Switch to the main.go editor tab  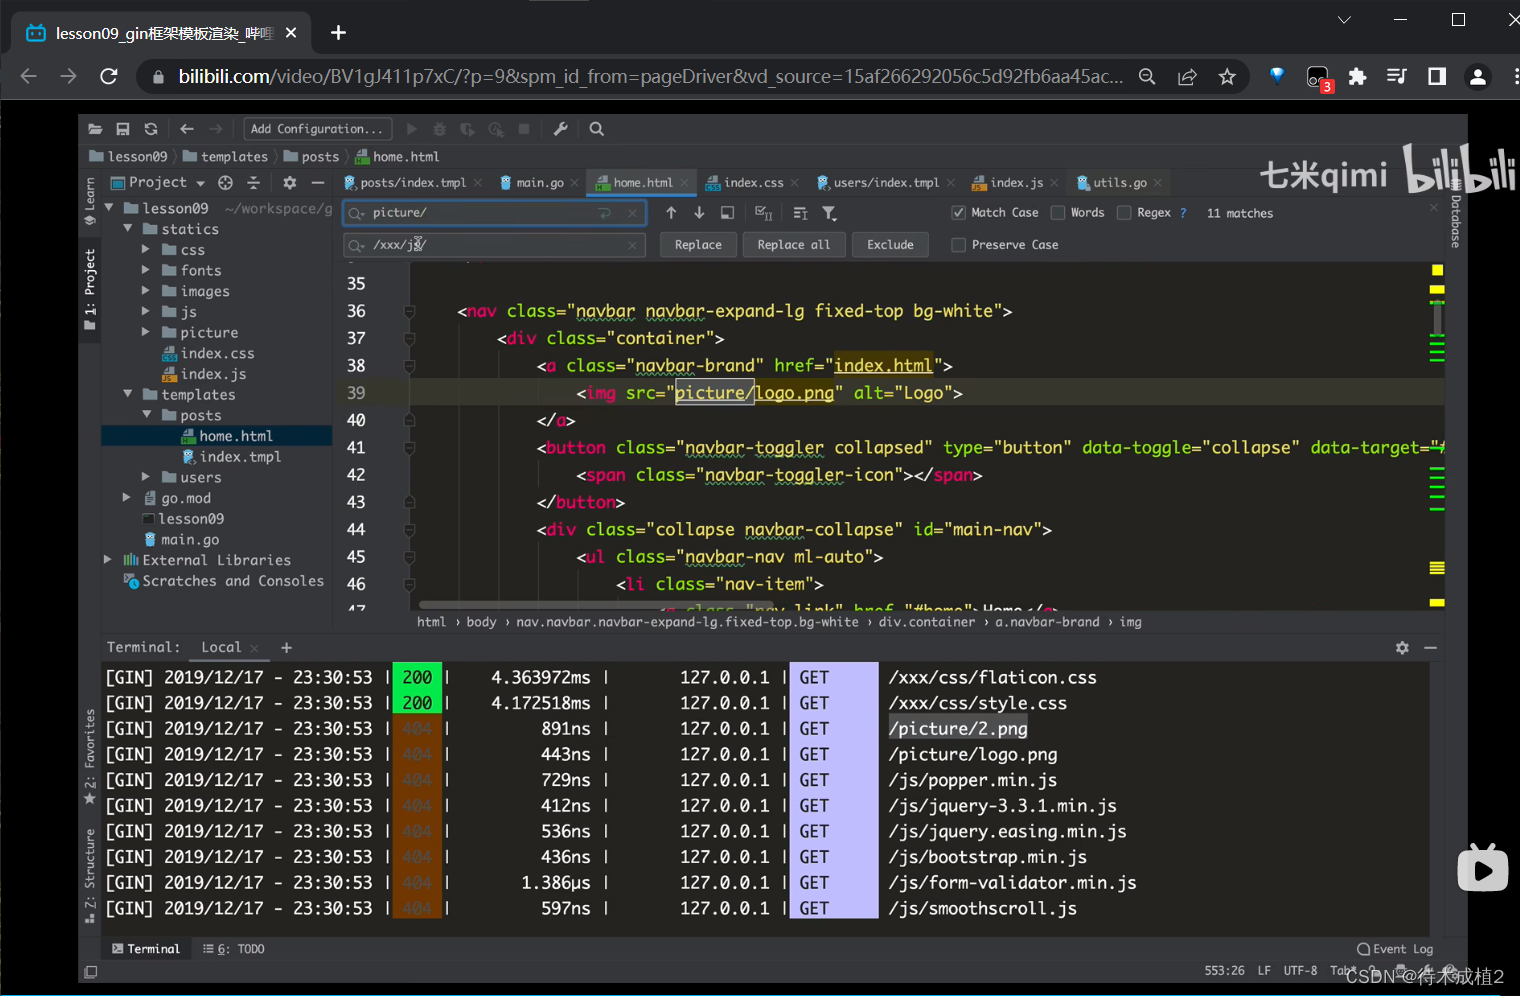pos(539,183)
